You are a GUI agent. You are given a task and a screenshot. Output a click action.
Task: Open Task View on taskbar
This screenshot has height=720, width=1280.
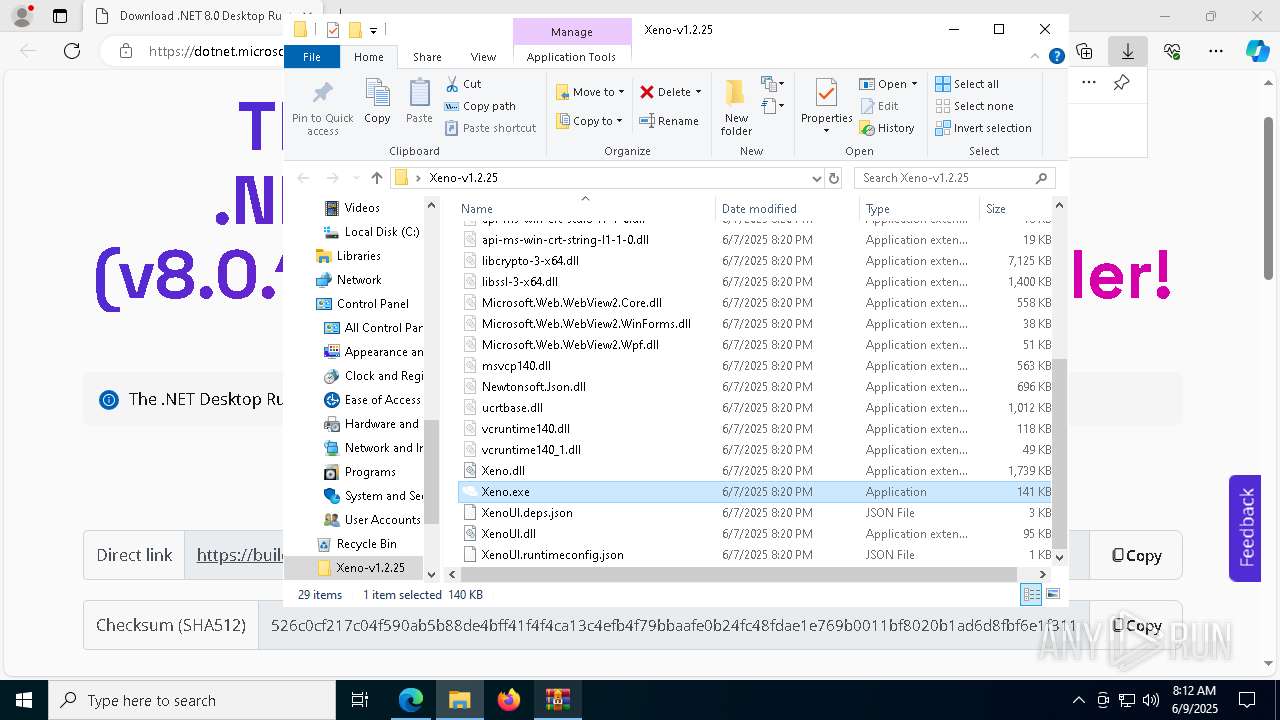360,700
